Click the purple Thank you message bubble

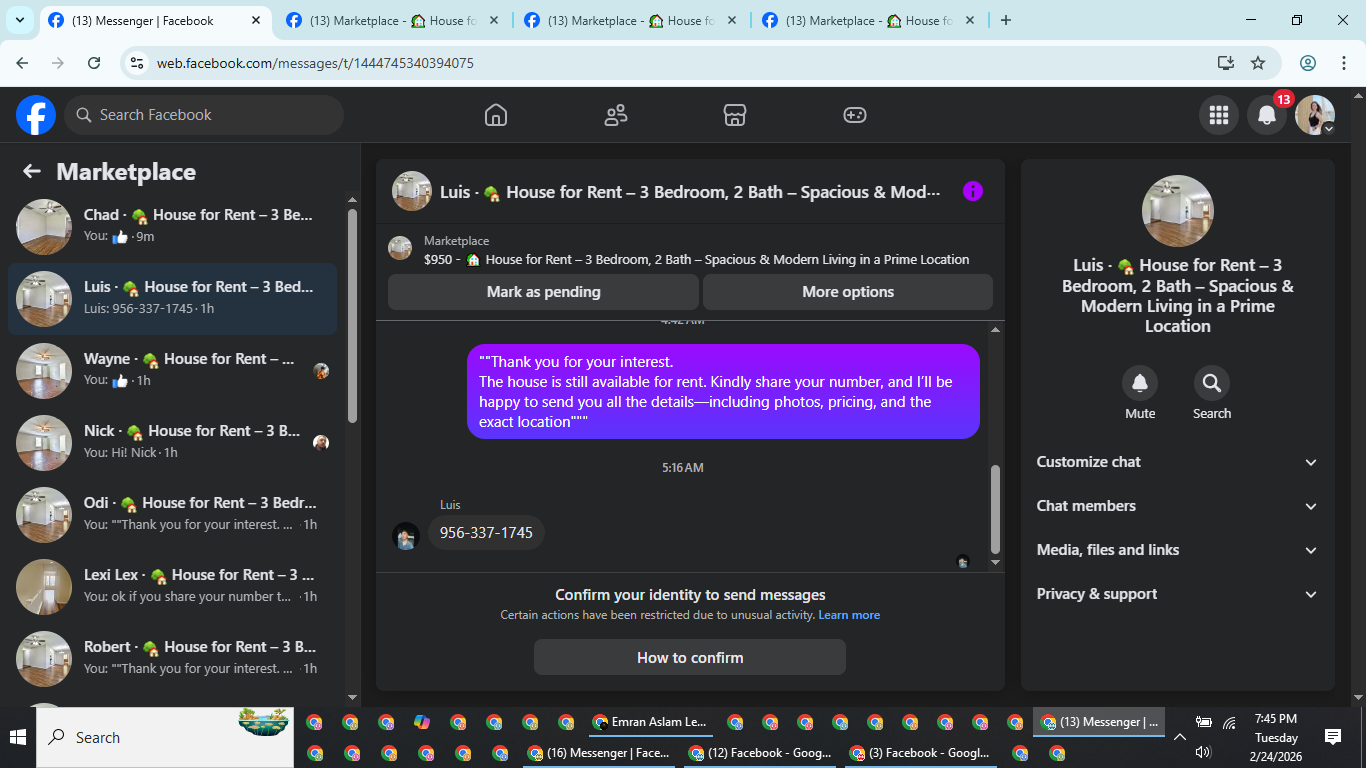(723, 391)
